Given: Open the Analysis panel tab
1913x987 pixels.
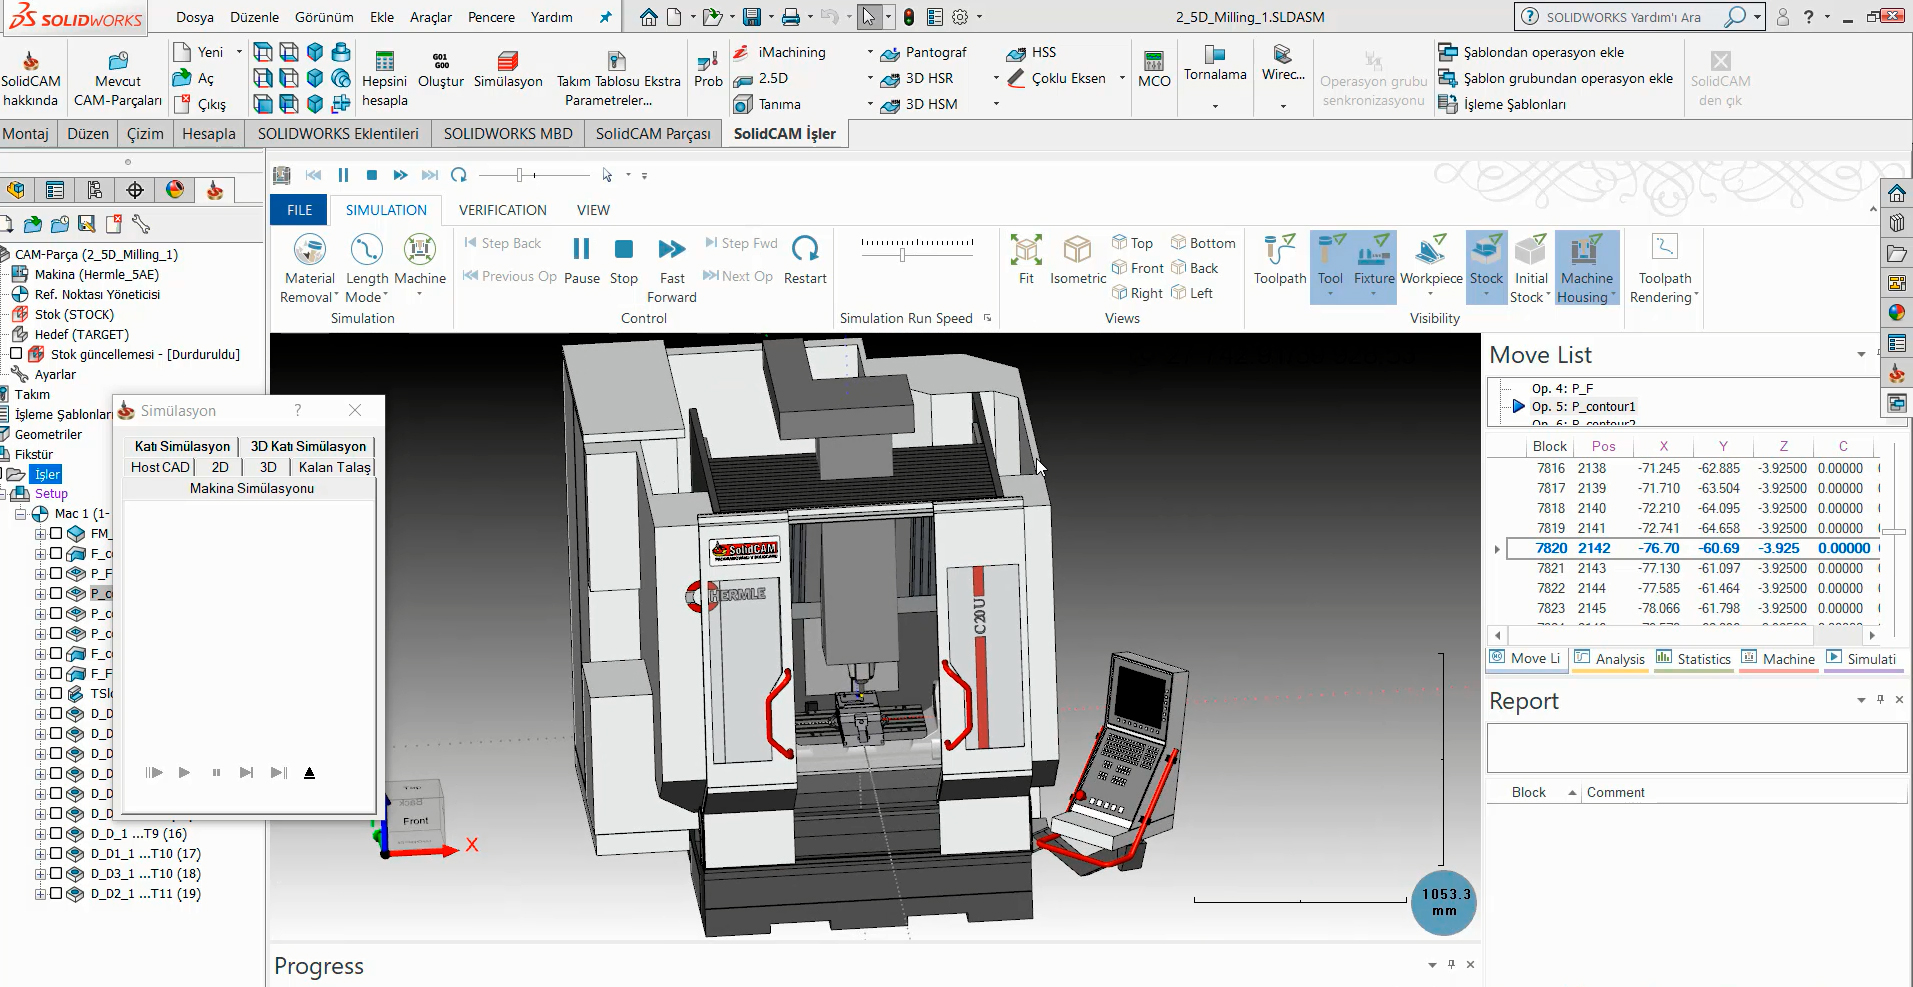Looking at the screenshot, I should [x=1610, y=659].
